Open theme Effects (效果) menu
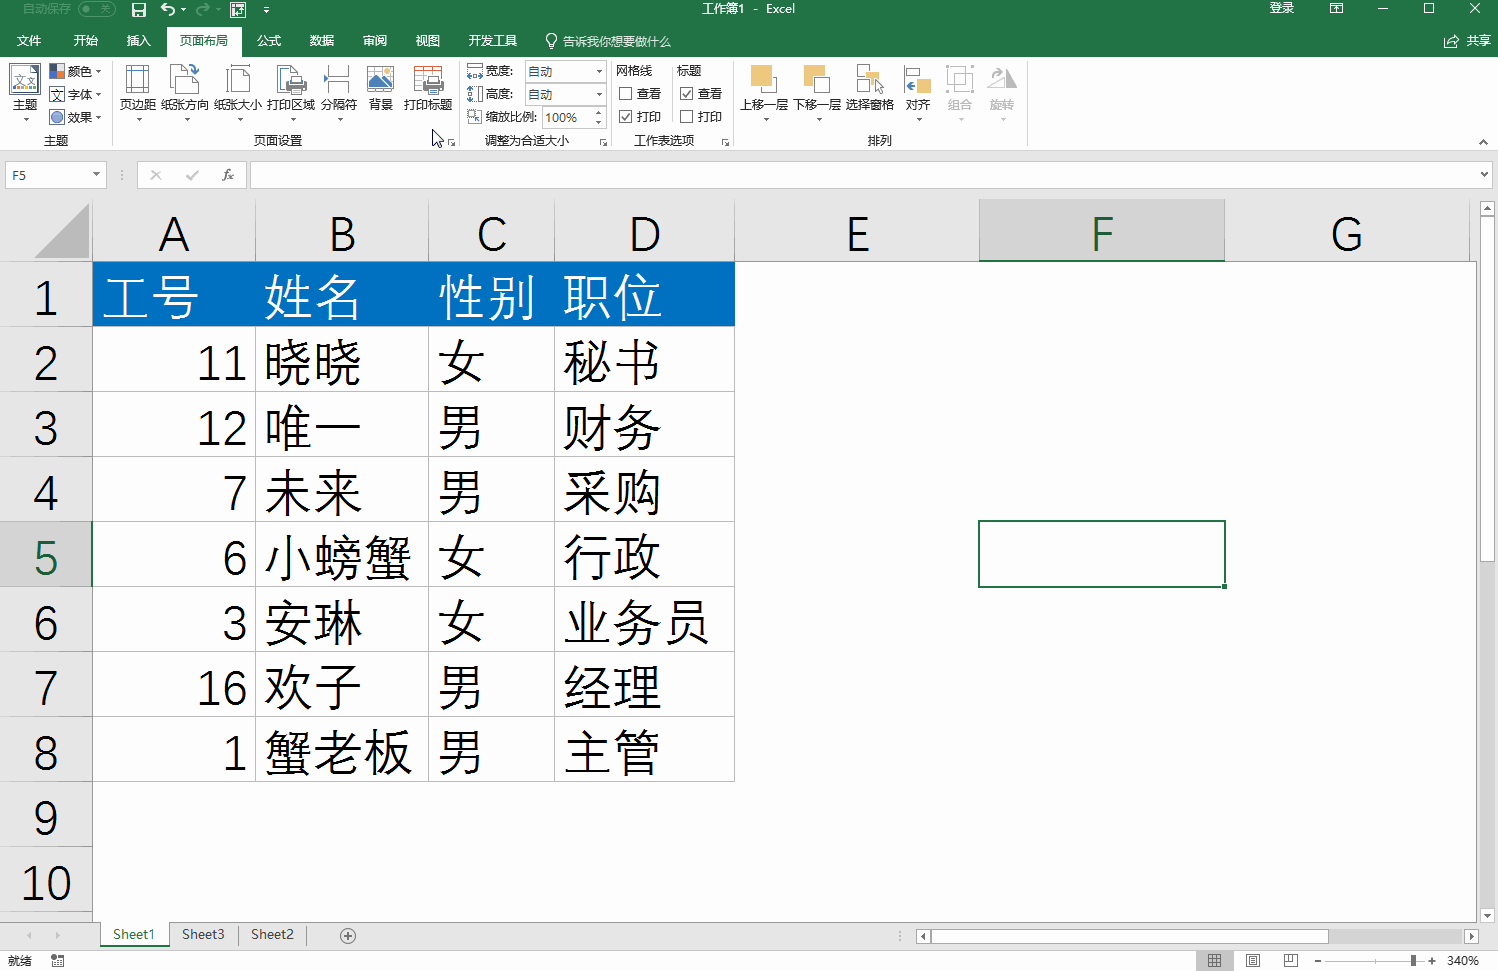Screen dimensions: 1498x971 tap(76, 117)
